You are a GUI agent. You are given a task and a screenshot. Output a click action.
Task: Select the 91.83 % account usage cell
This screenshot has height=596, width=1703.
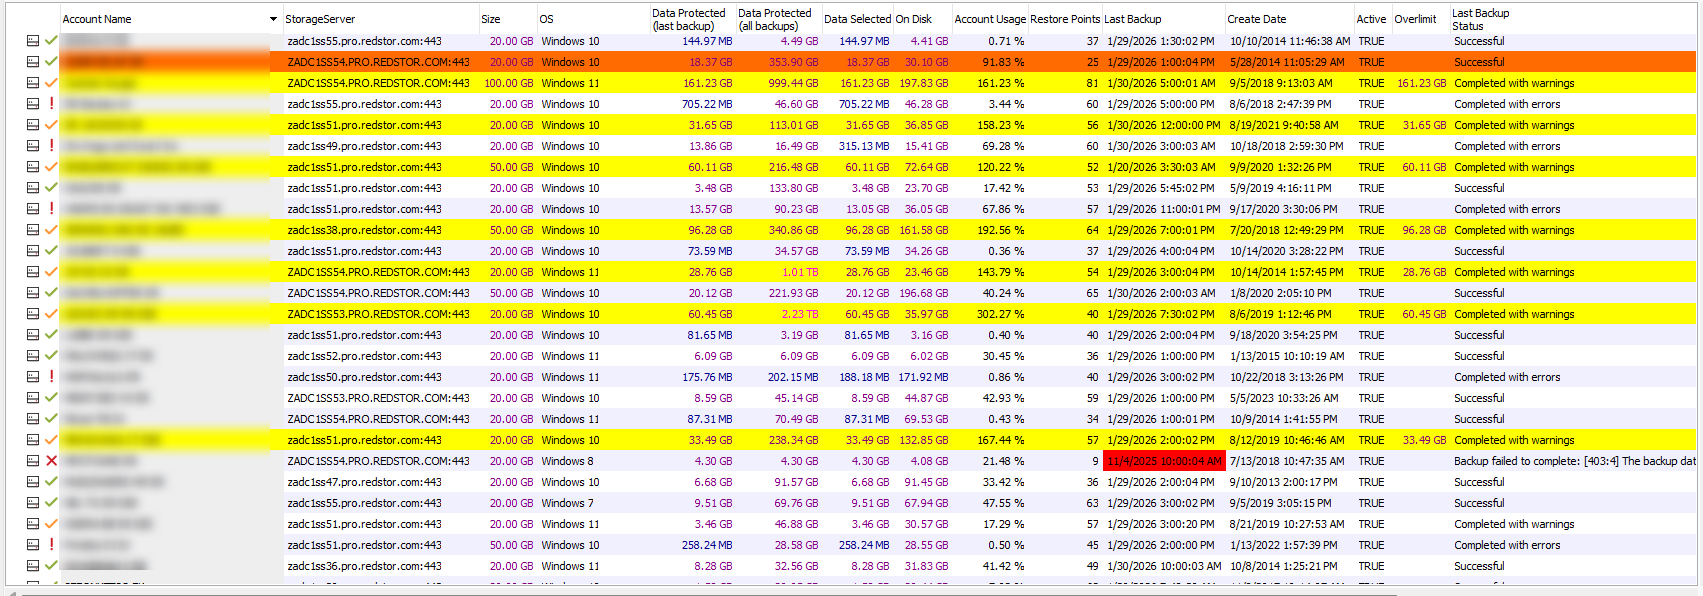989,62
